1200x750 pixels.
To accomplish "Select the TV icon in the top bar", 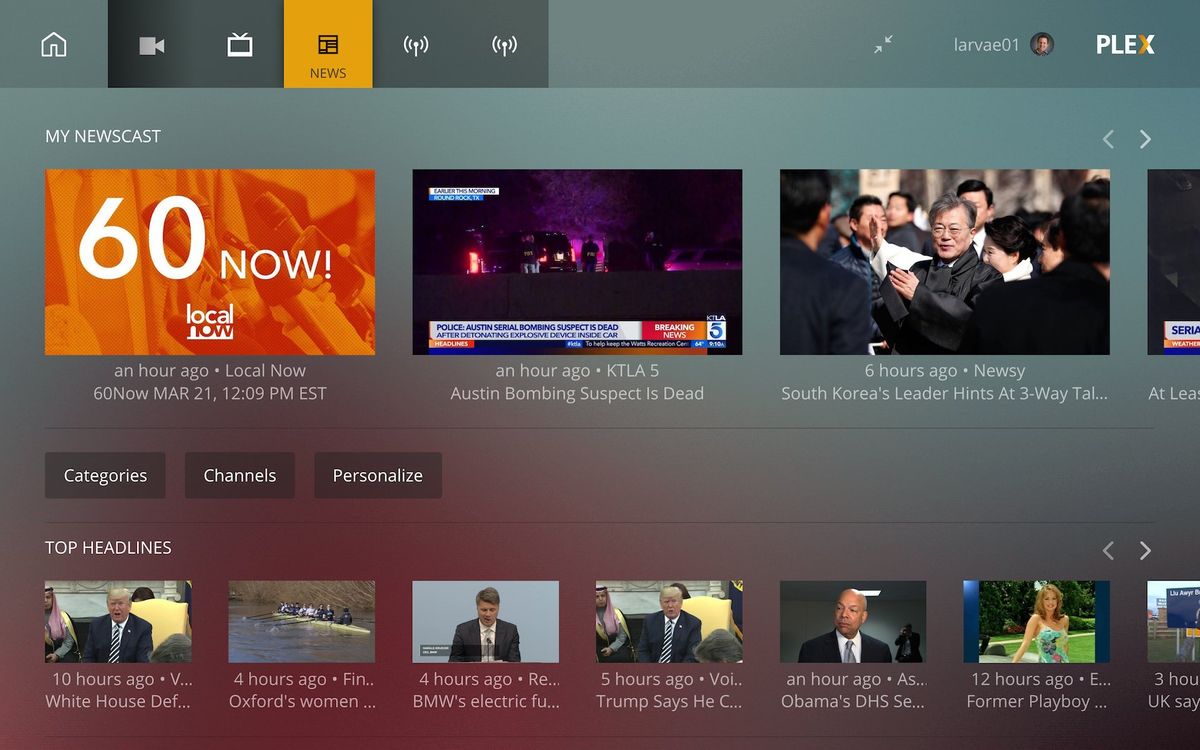I will point(240,44).
